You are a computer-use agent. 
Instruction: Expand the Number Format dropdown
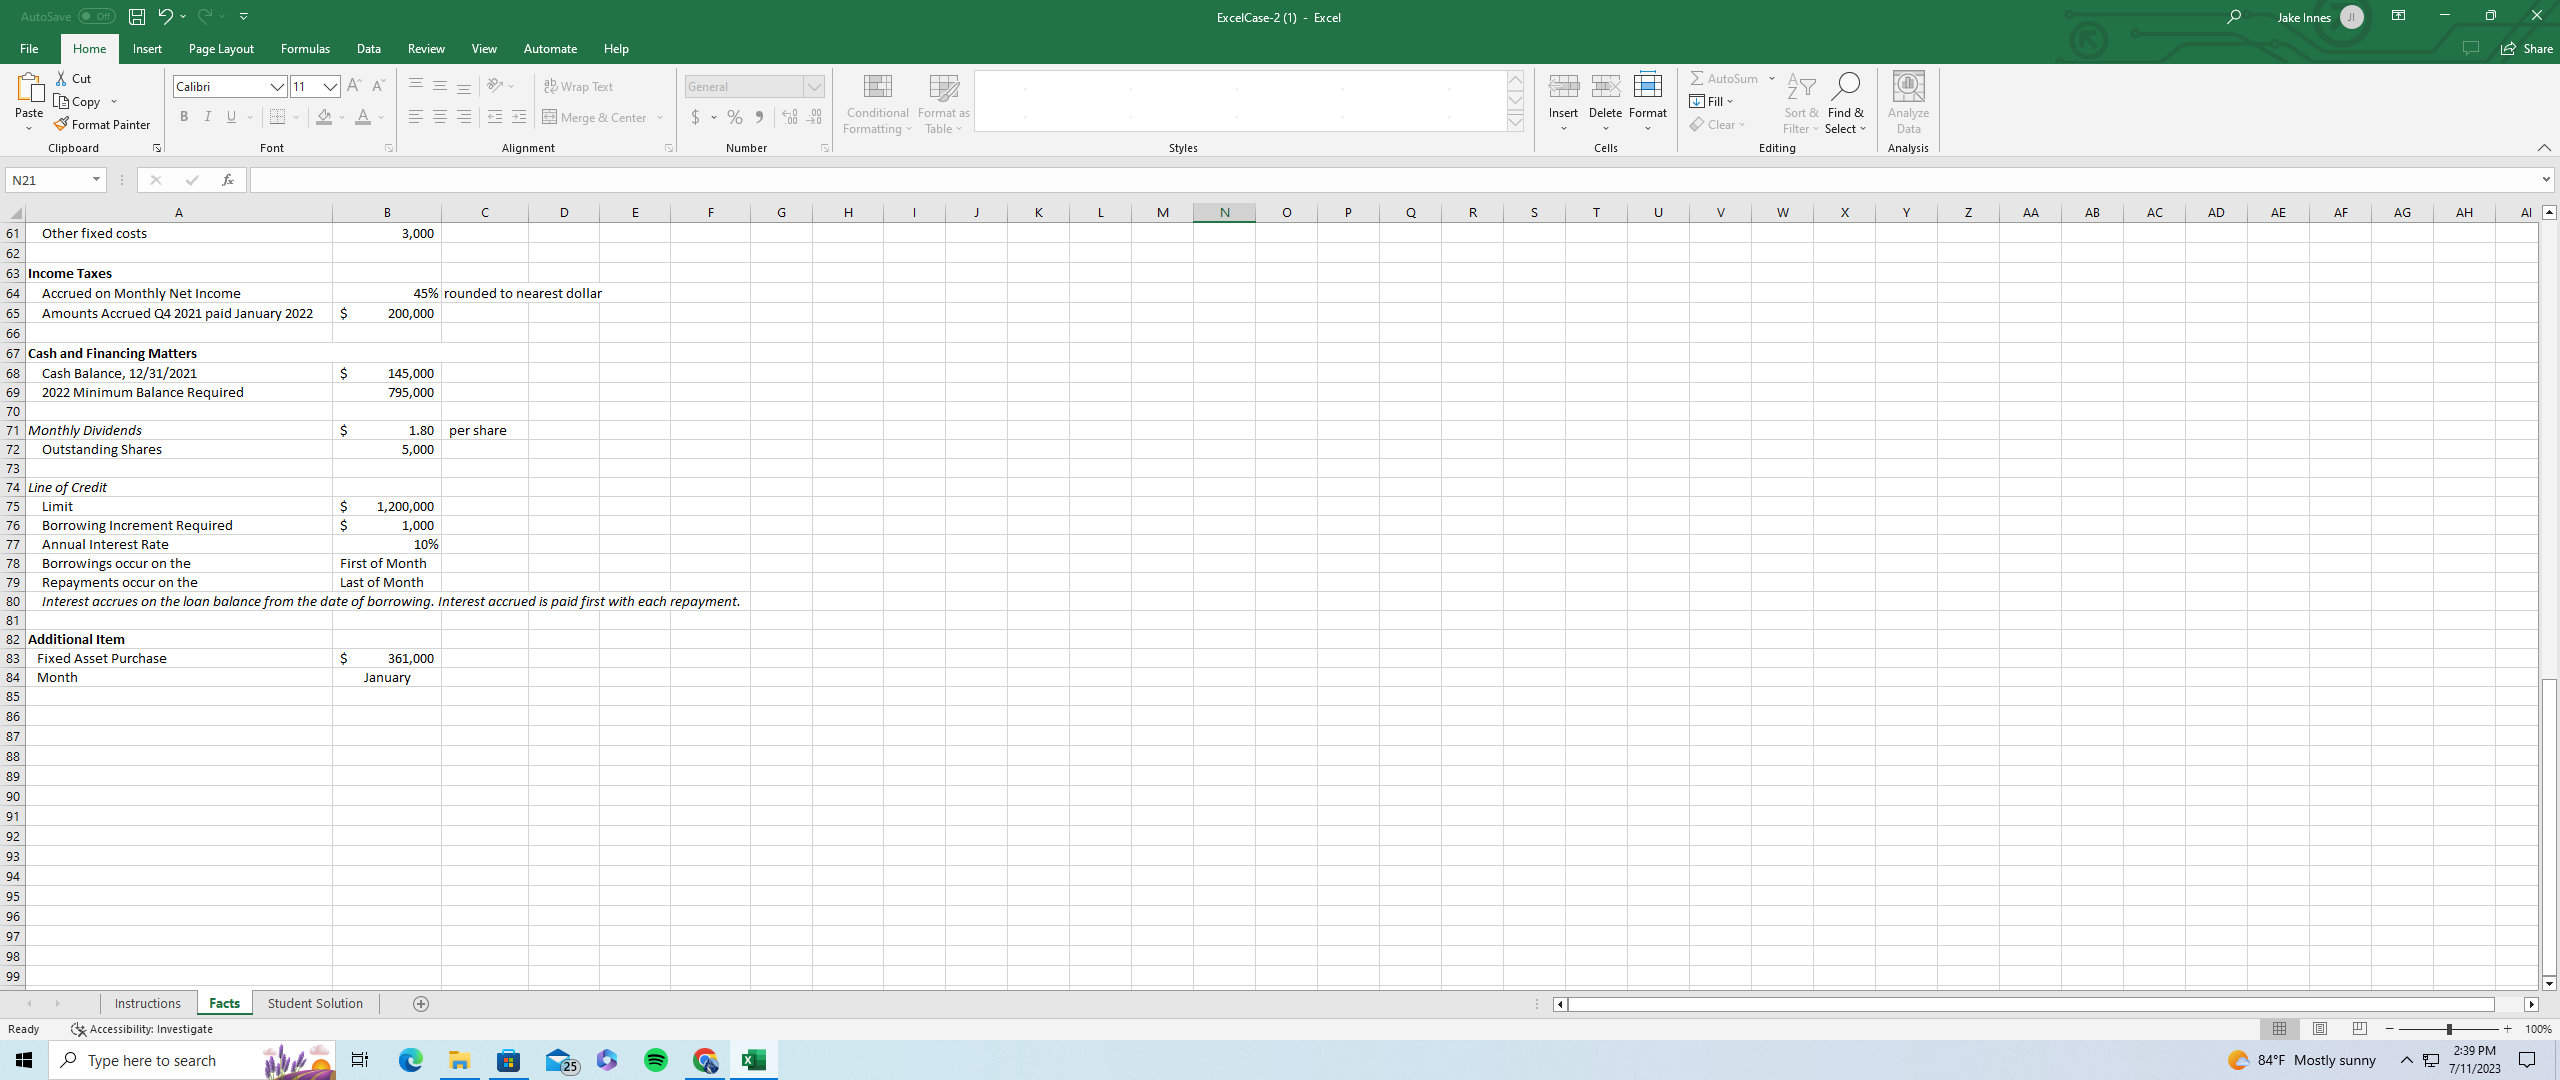pos(815,87)
